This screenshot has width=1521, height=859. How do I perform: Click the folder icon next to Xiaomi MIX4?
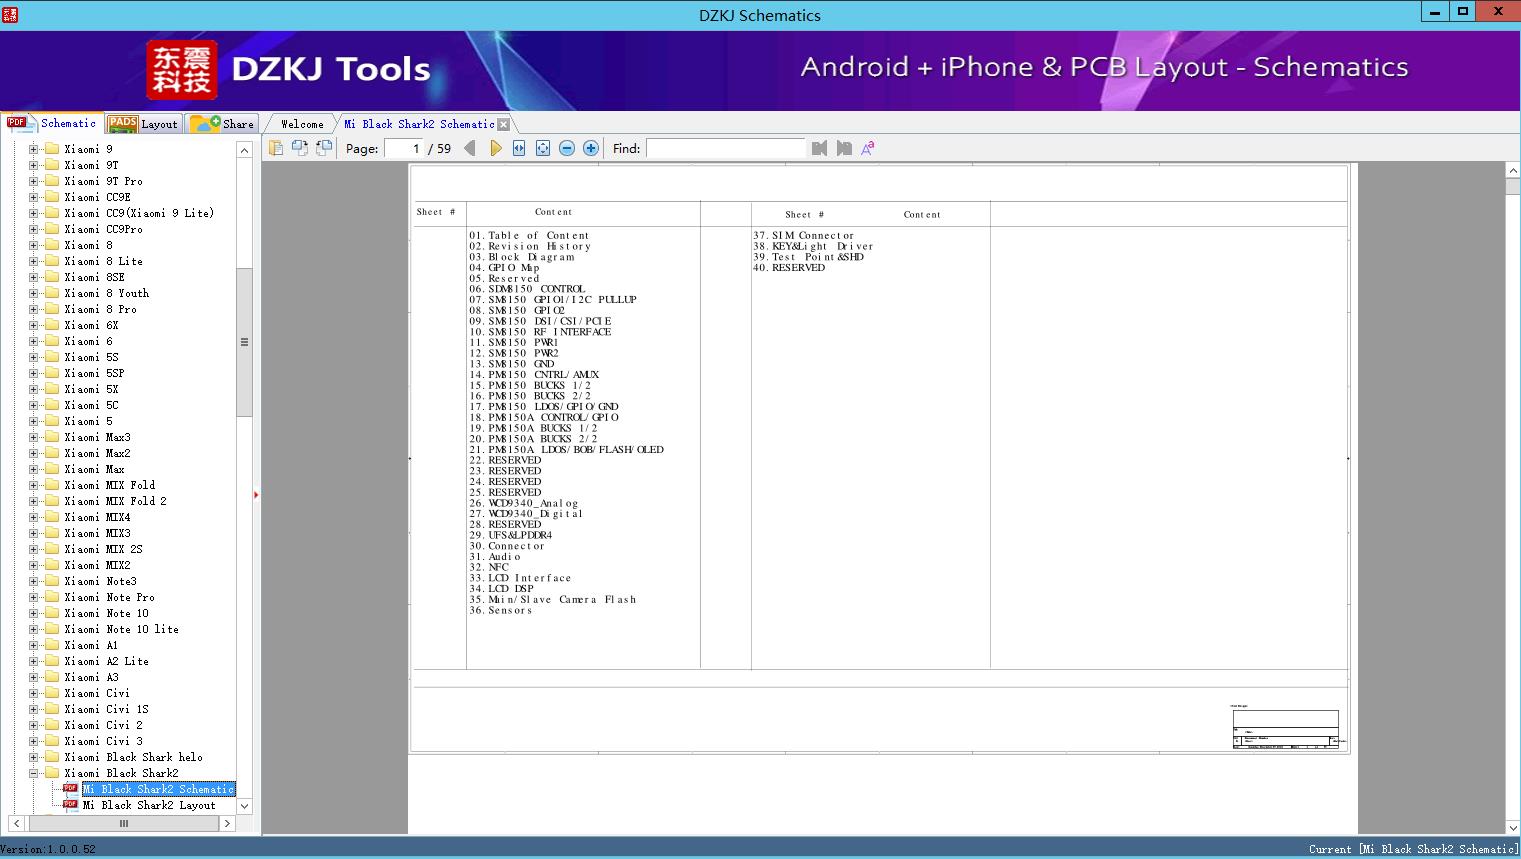pos(52,517)
